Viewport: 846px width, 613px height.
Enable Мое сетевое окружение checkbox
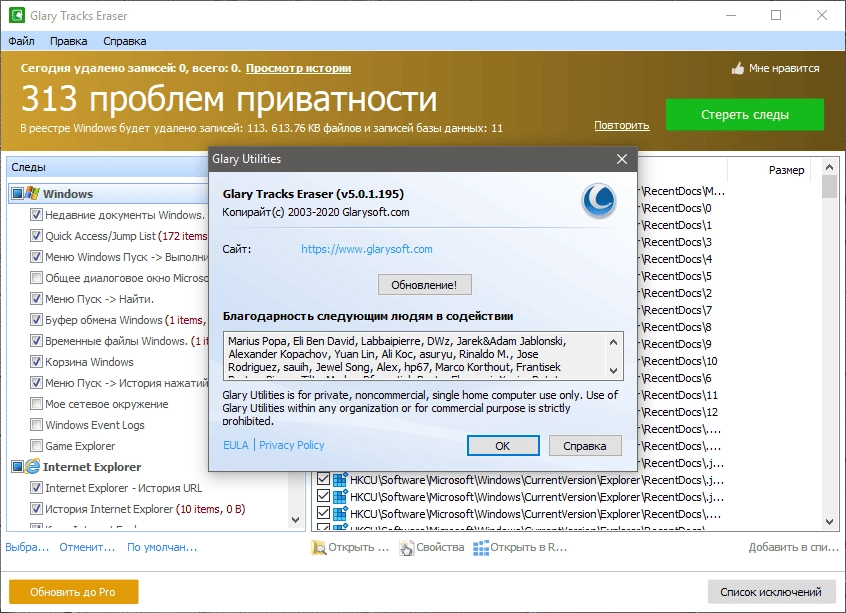click(36, 404)
